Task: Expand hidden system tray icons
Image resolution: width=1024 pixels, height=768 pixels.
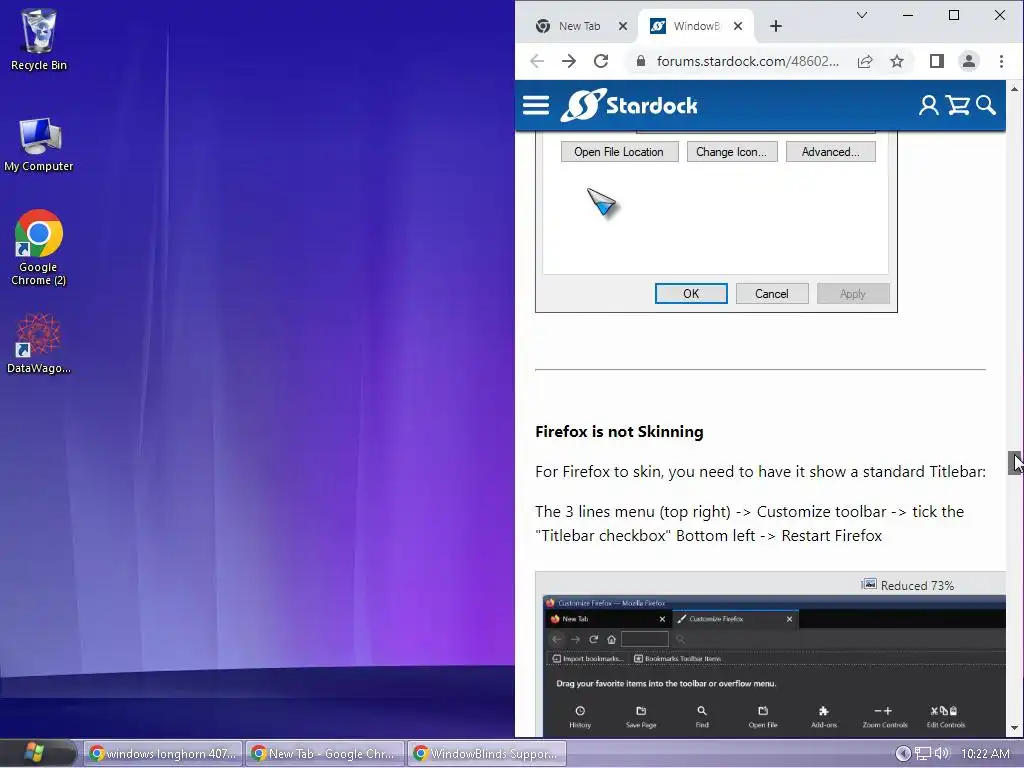Action: tap(903, 754)
